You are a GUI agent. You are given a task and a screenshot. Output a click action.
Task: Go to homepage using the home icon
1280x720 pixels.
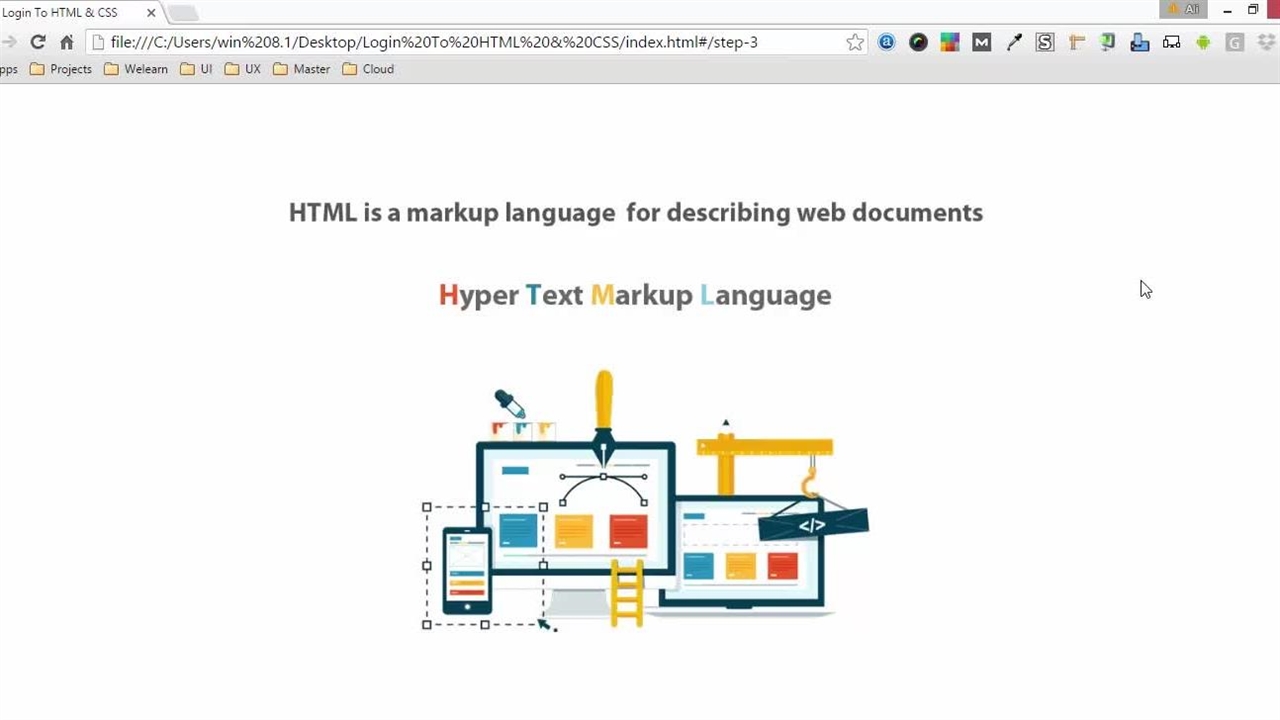[66, 42]
